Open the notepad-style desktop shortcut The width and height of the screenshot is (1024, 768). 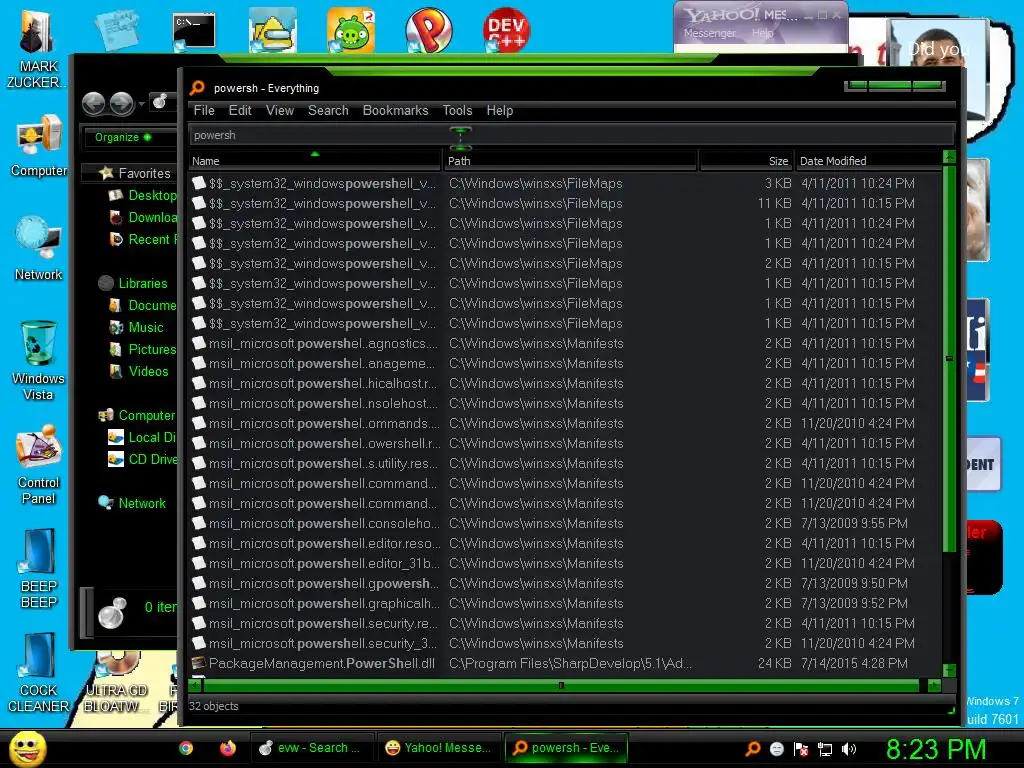[117, 30]
